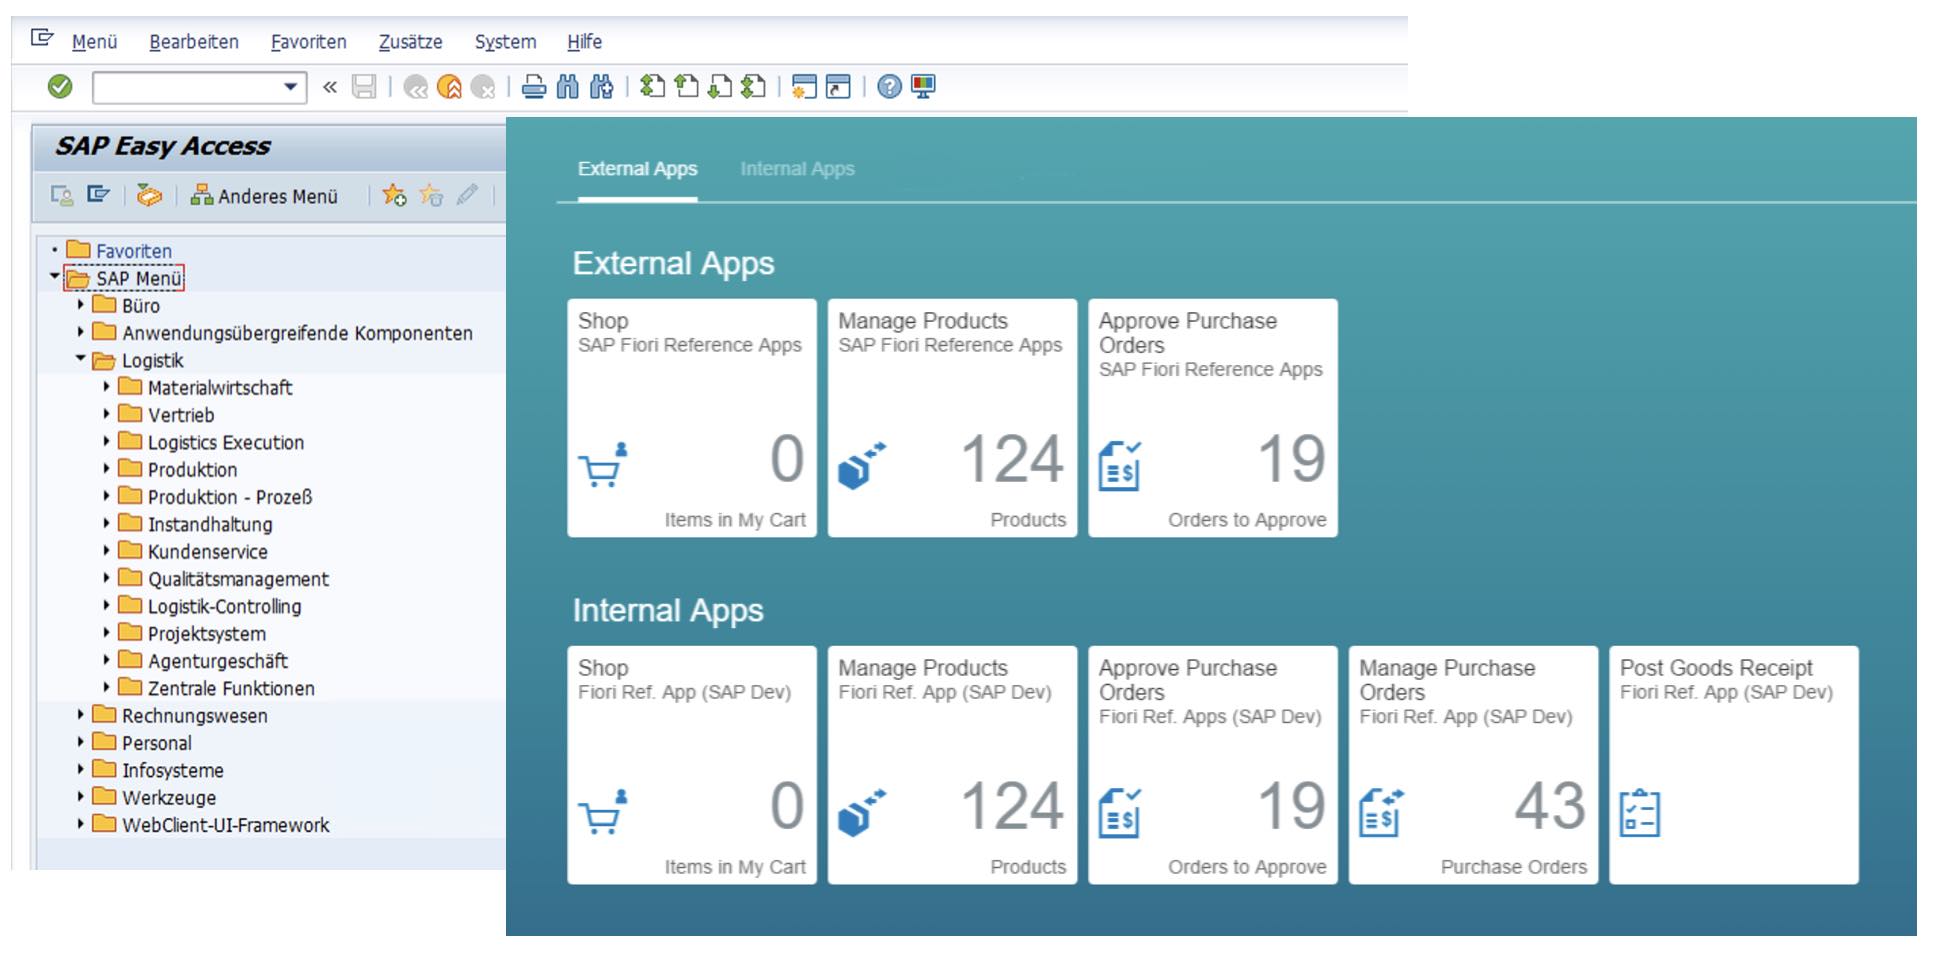Image resolution: width=1940 pixels, height=954 pixels.
Task: Click the Next Page icon
Action: pos(719,87)
